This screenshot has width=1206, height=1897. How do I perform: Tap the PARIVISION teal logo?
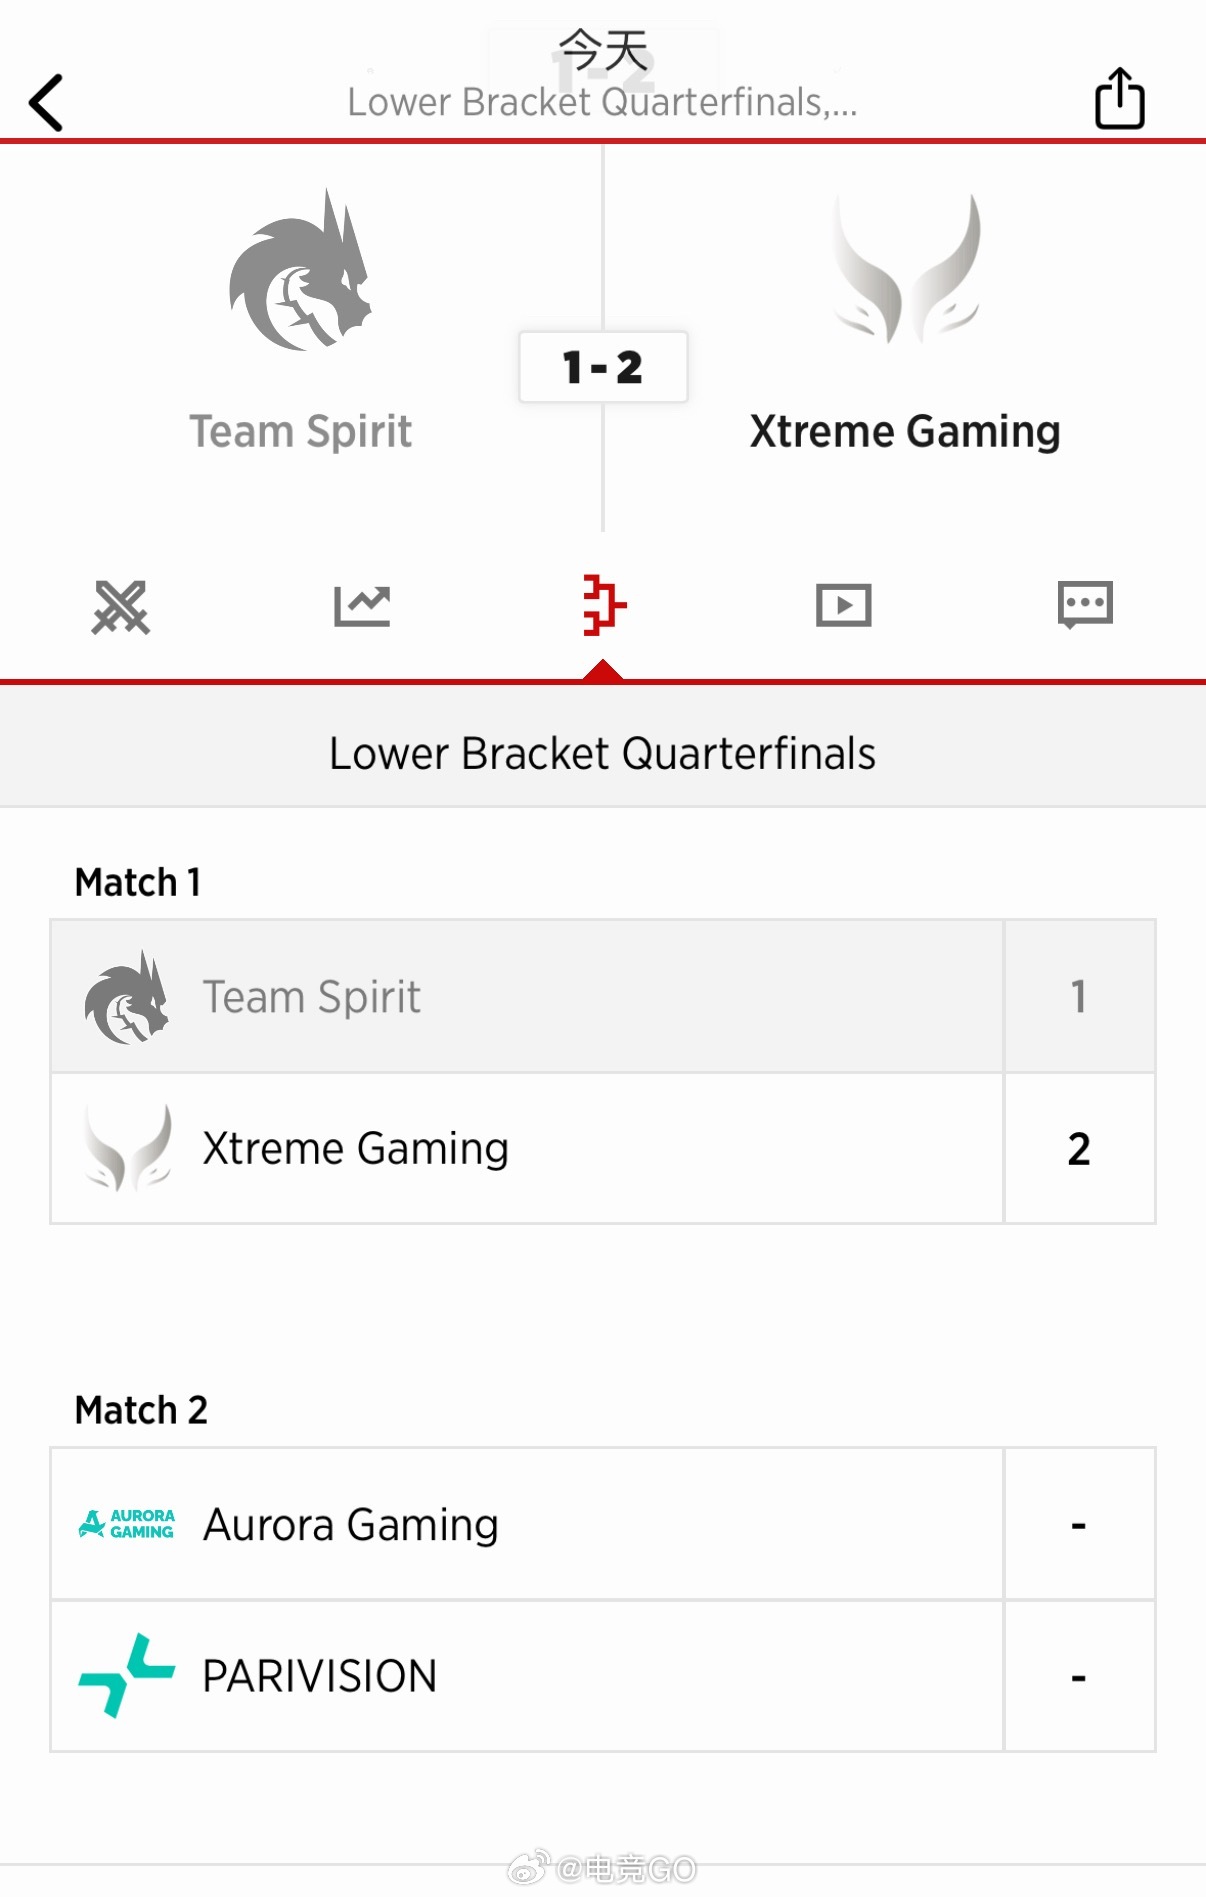[x=127, y=1676]
